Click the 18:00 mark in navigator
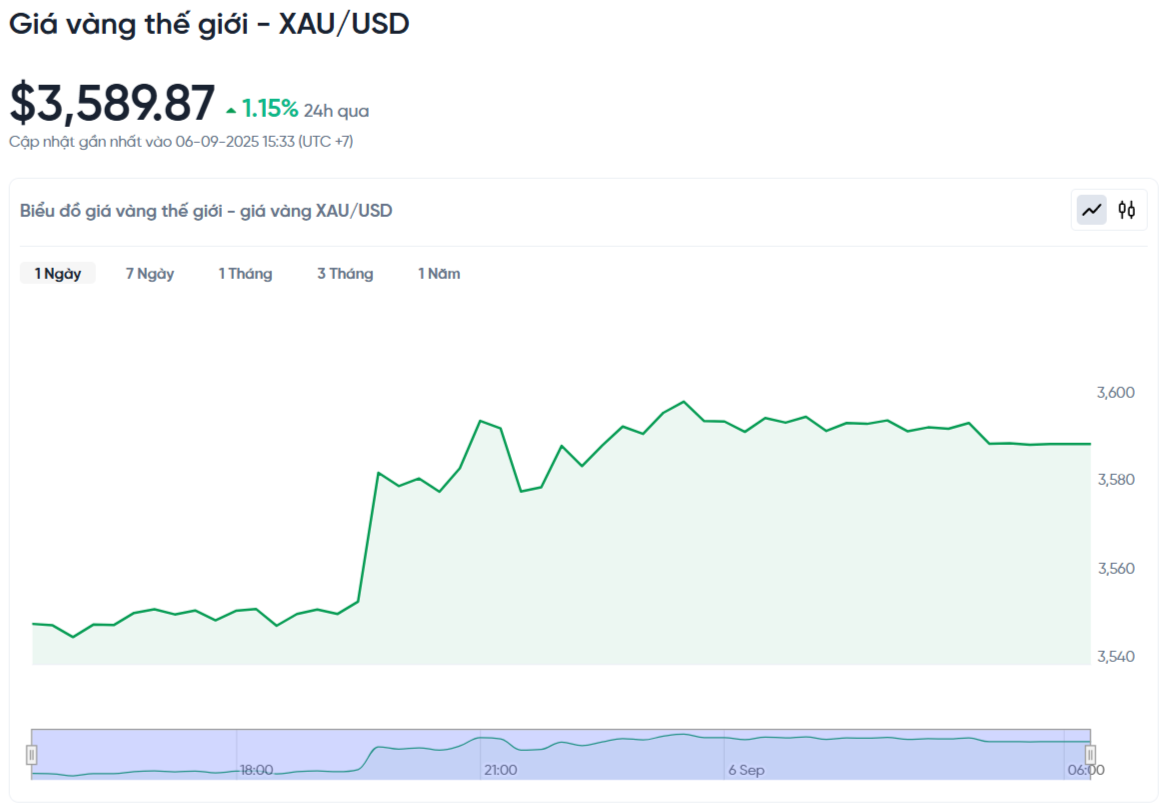The image size is (1161, 806). point(256,770)
